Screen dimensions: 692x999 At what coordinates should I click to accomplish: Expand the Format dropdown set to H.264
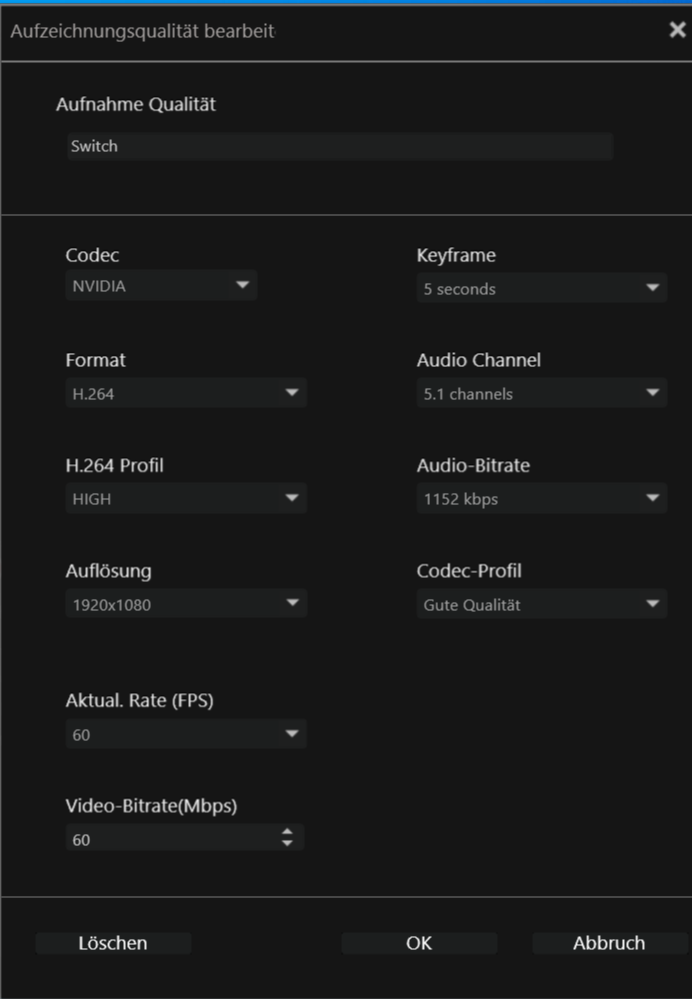tap(185, 394)
